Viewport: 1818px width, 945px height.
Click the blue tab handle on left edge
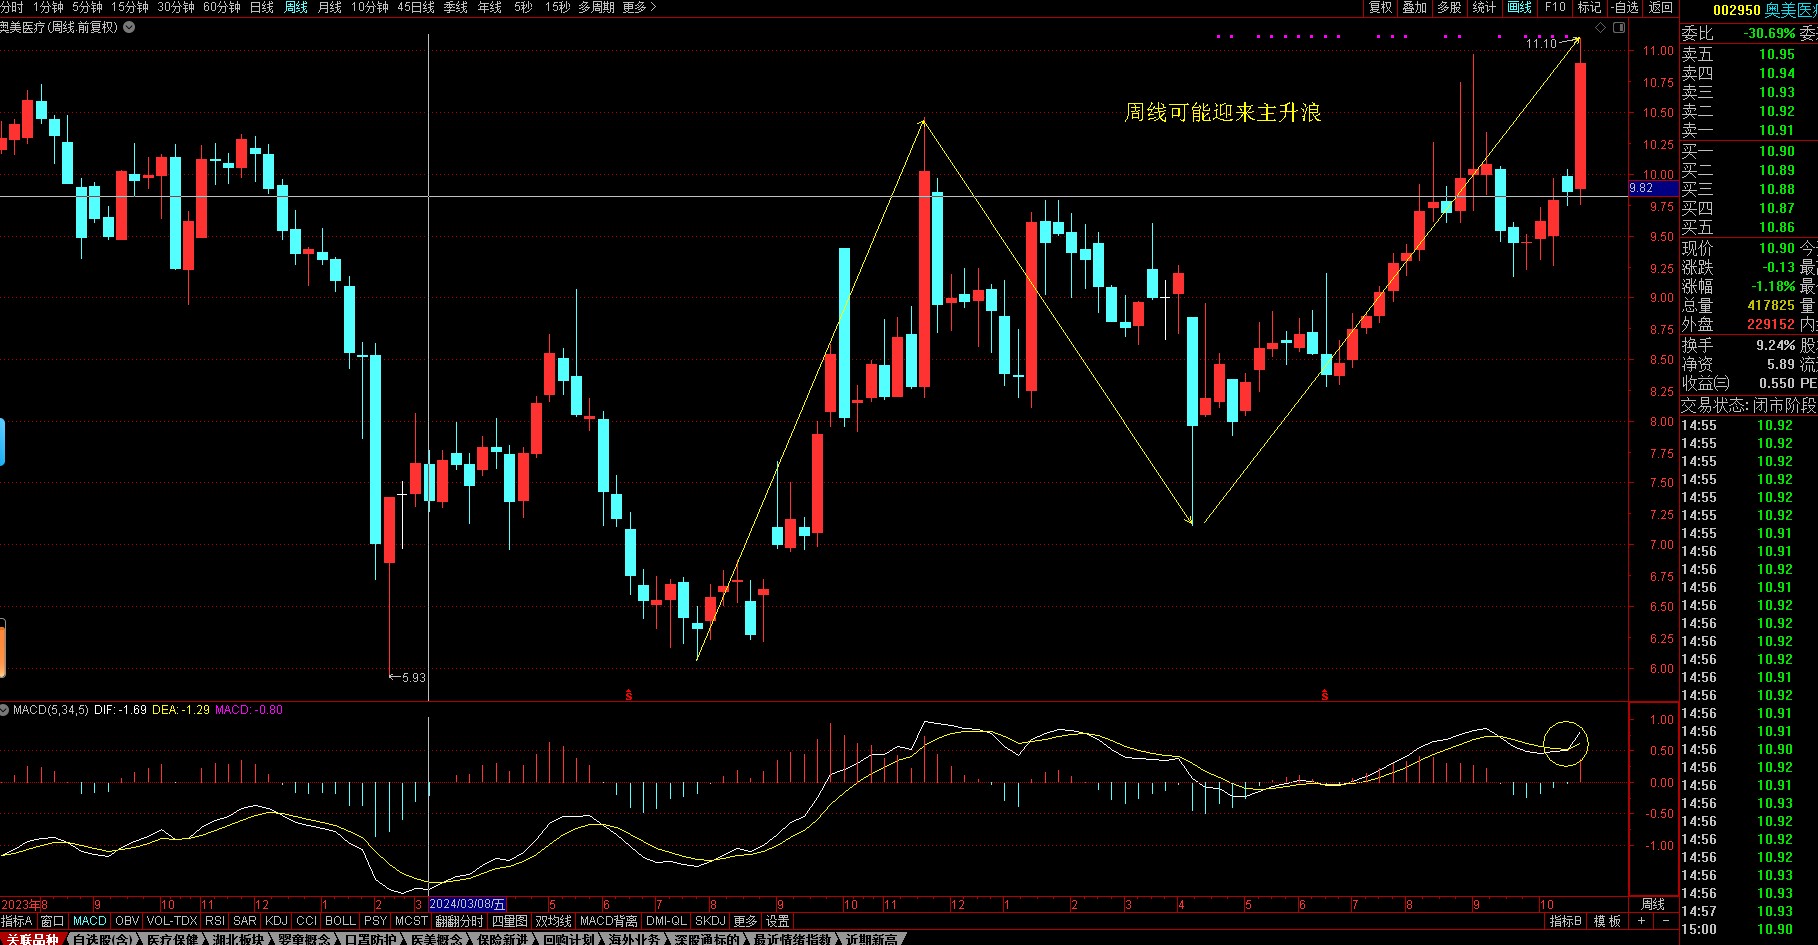(2, 443)
